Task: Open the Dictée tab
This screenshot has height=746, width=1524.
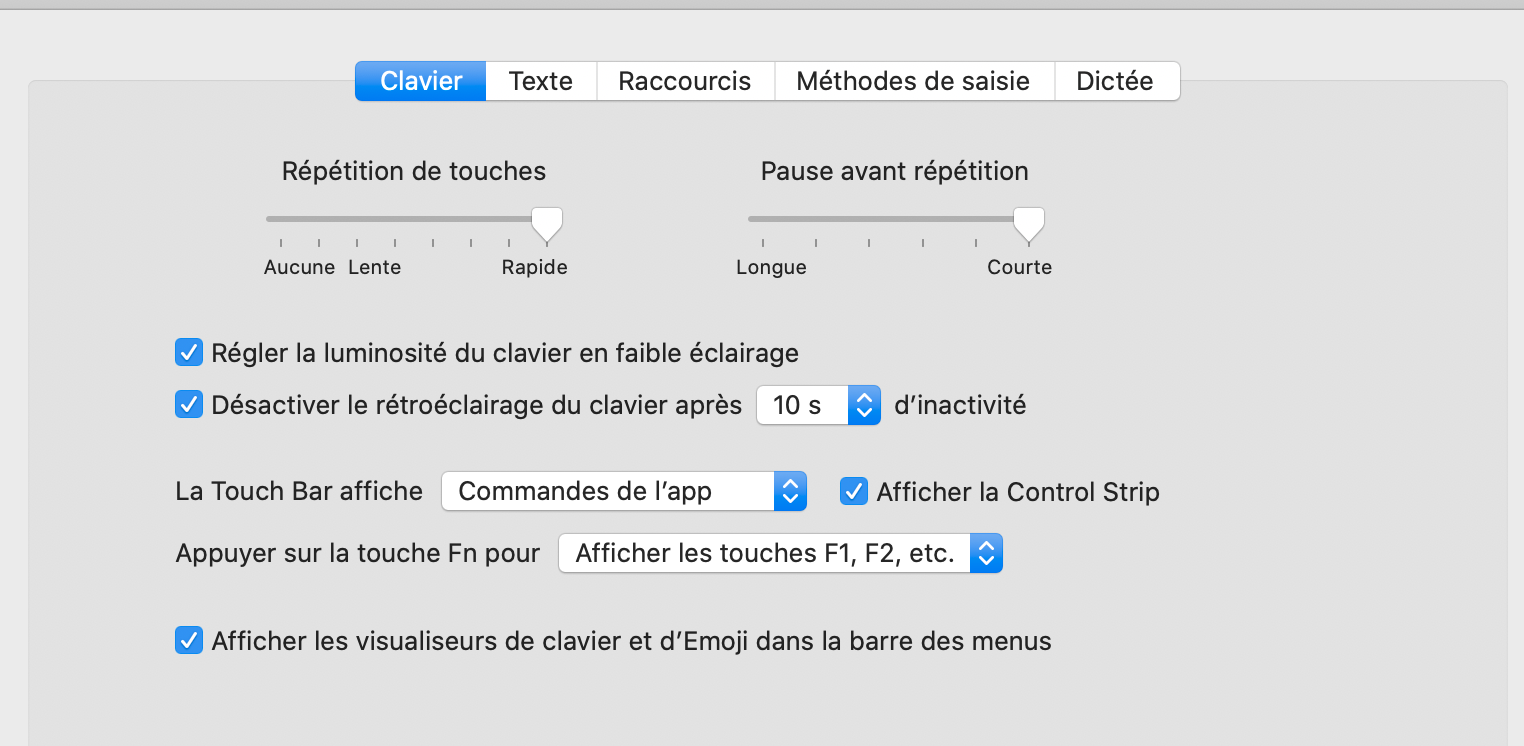Action: [1115, 81]
